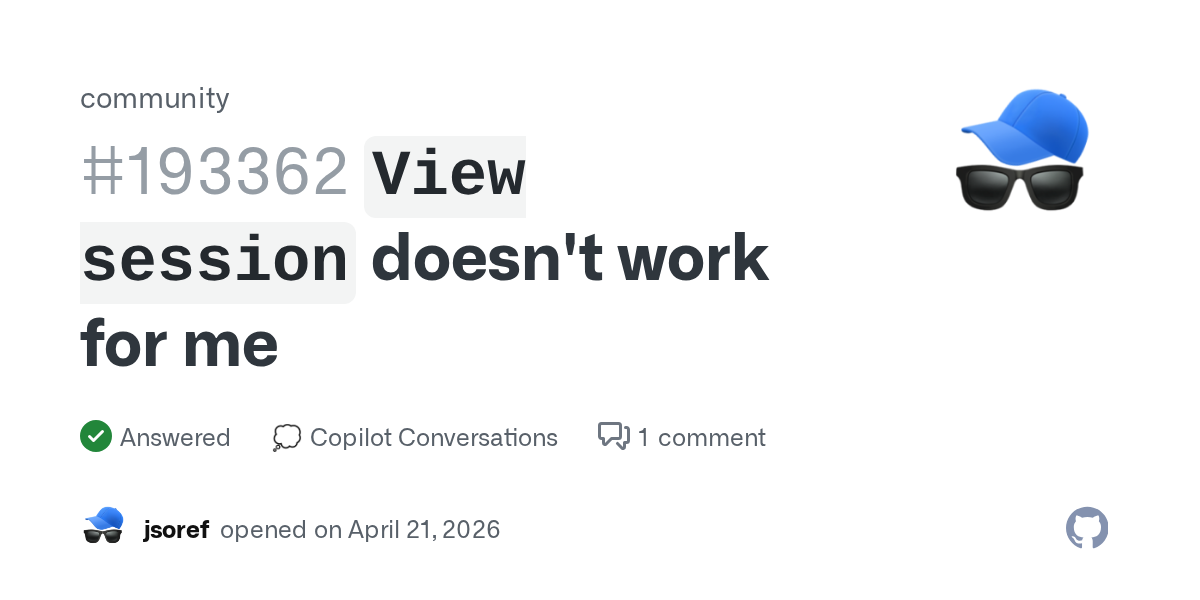Open the GitHub logo icon
Viewport: 1200px width, 600px height.
point(1087,528)
